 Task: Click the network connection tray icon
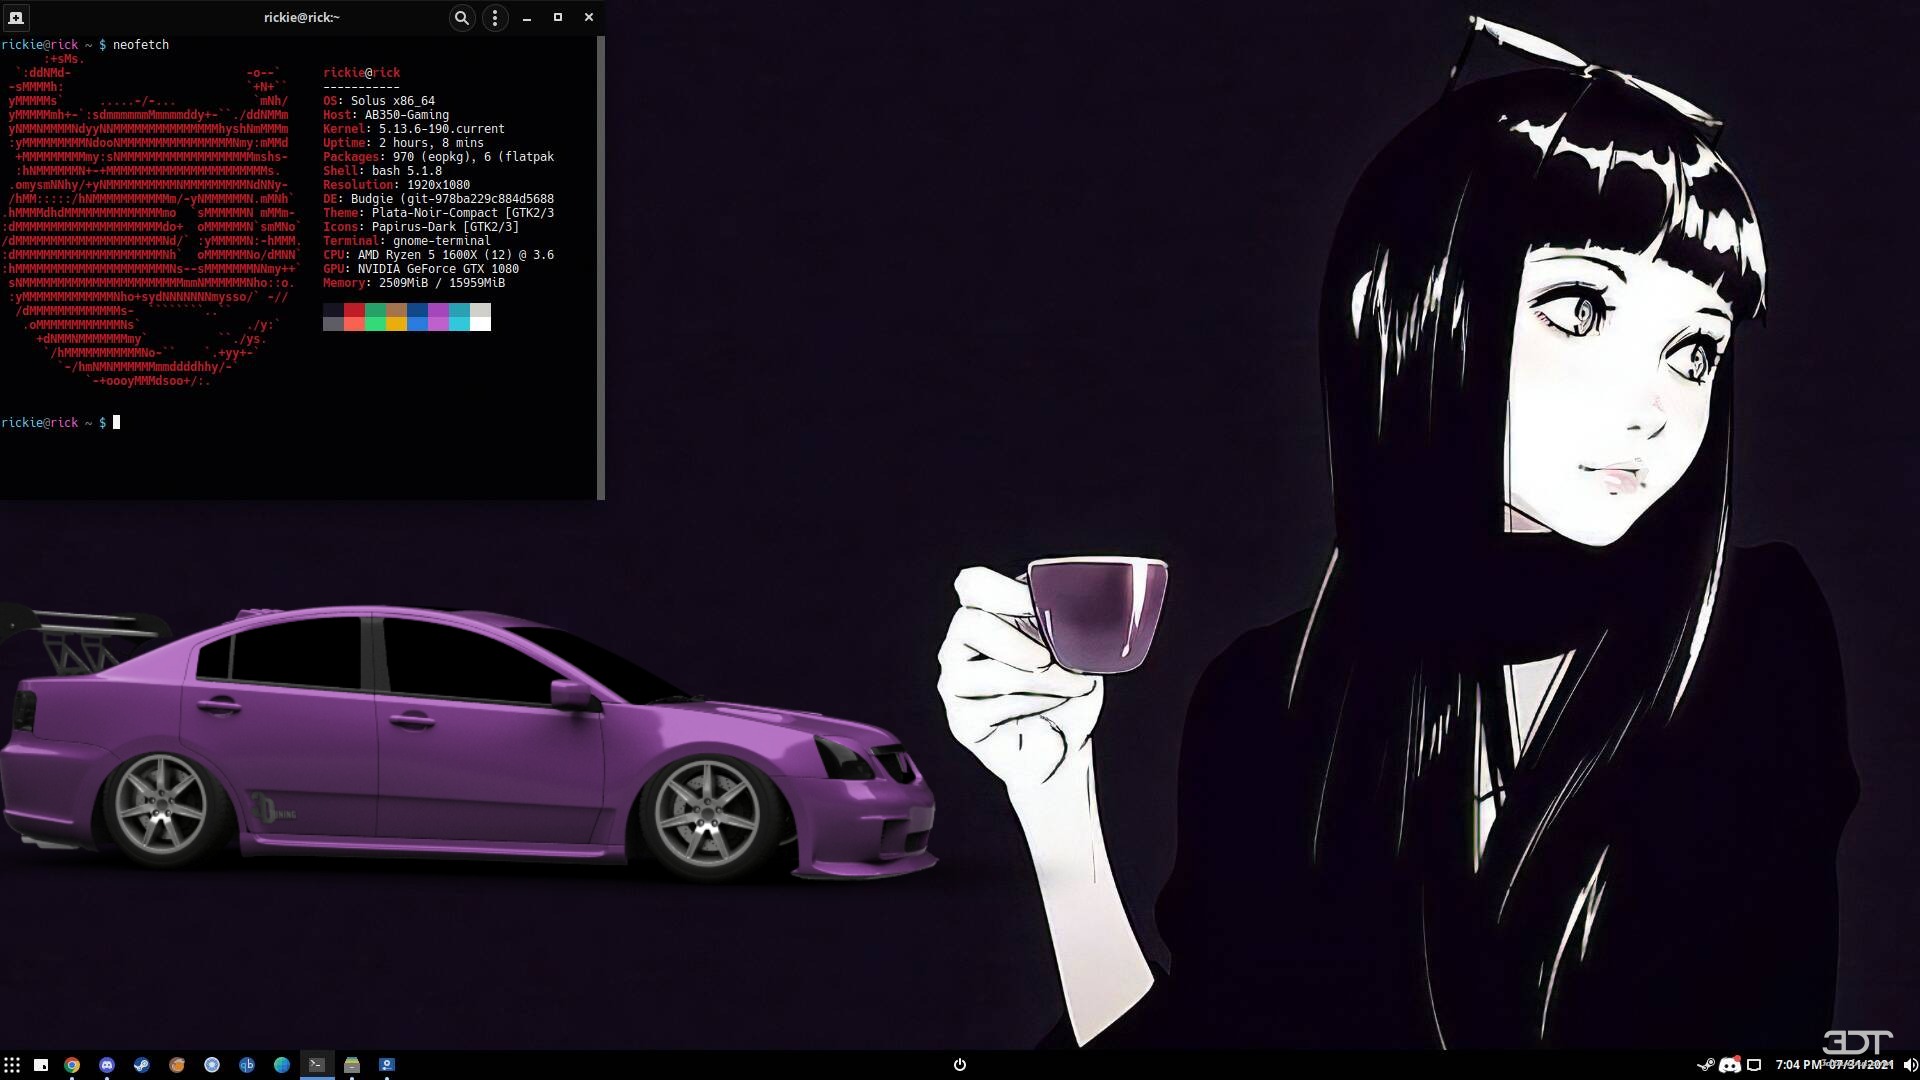click(1753, 1065)
